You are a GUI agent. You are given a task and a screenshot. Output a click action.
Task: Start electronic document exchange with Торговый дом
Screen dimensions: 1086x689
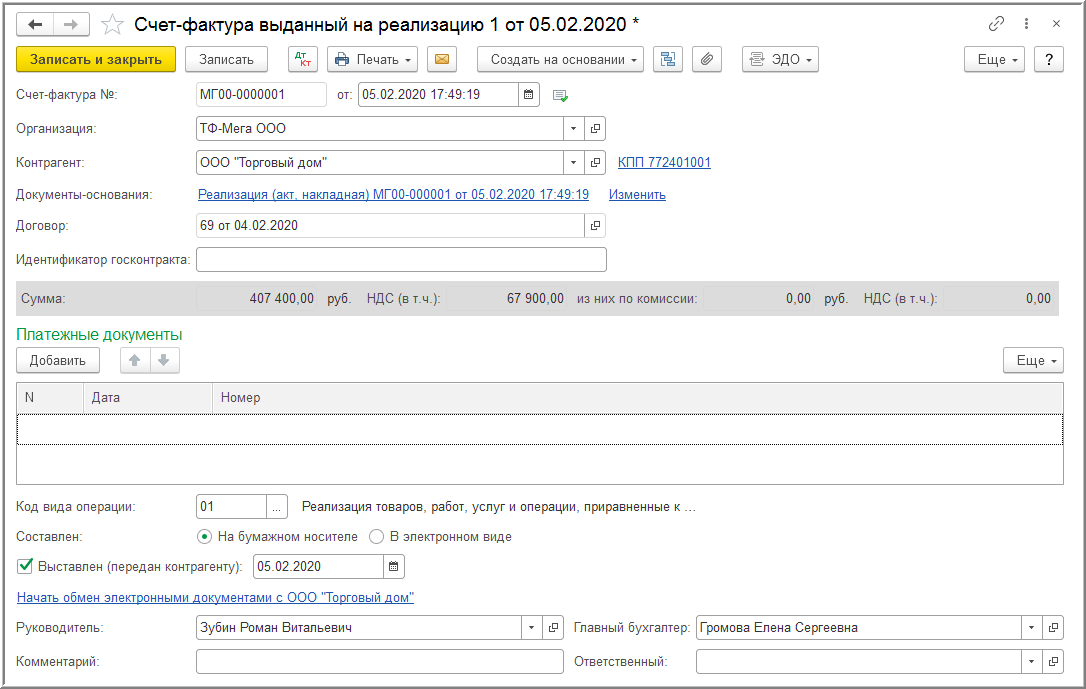[x=215, y=597]
